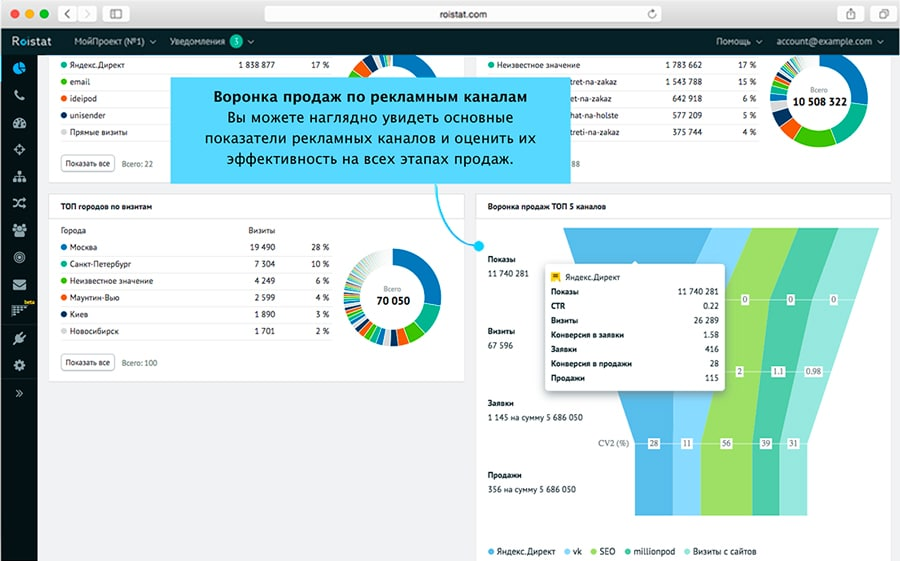The image size is (900, 561).
Task: Select the unisender row in channels list
Action: (115, 115)
